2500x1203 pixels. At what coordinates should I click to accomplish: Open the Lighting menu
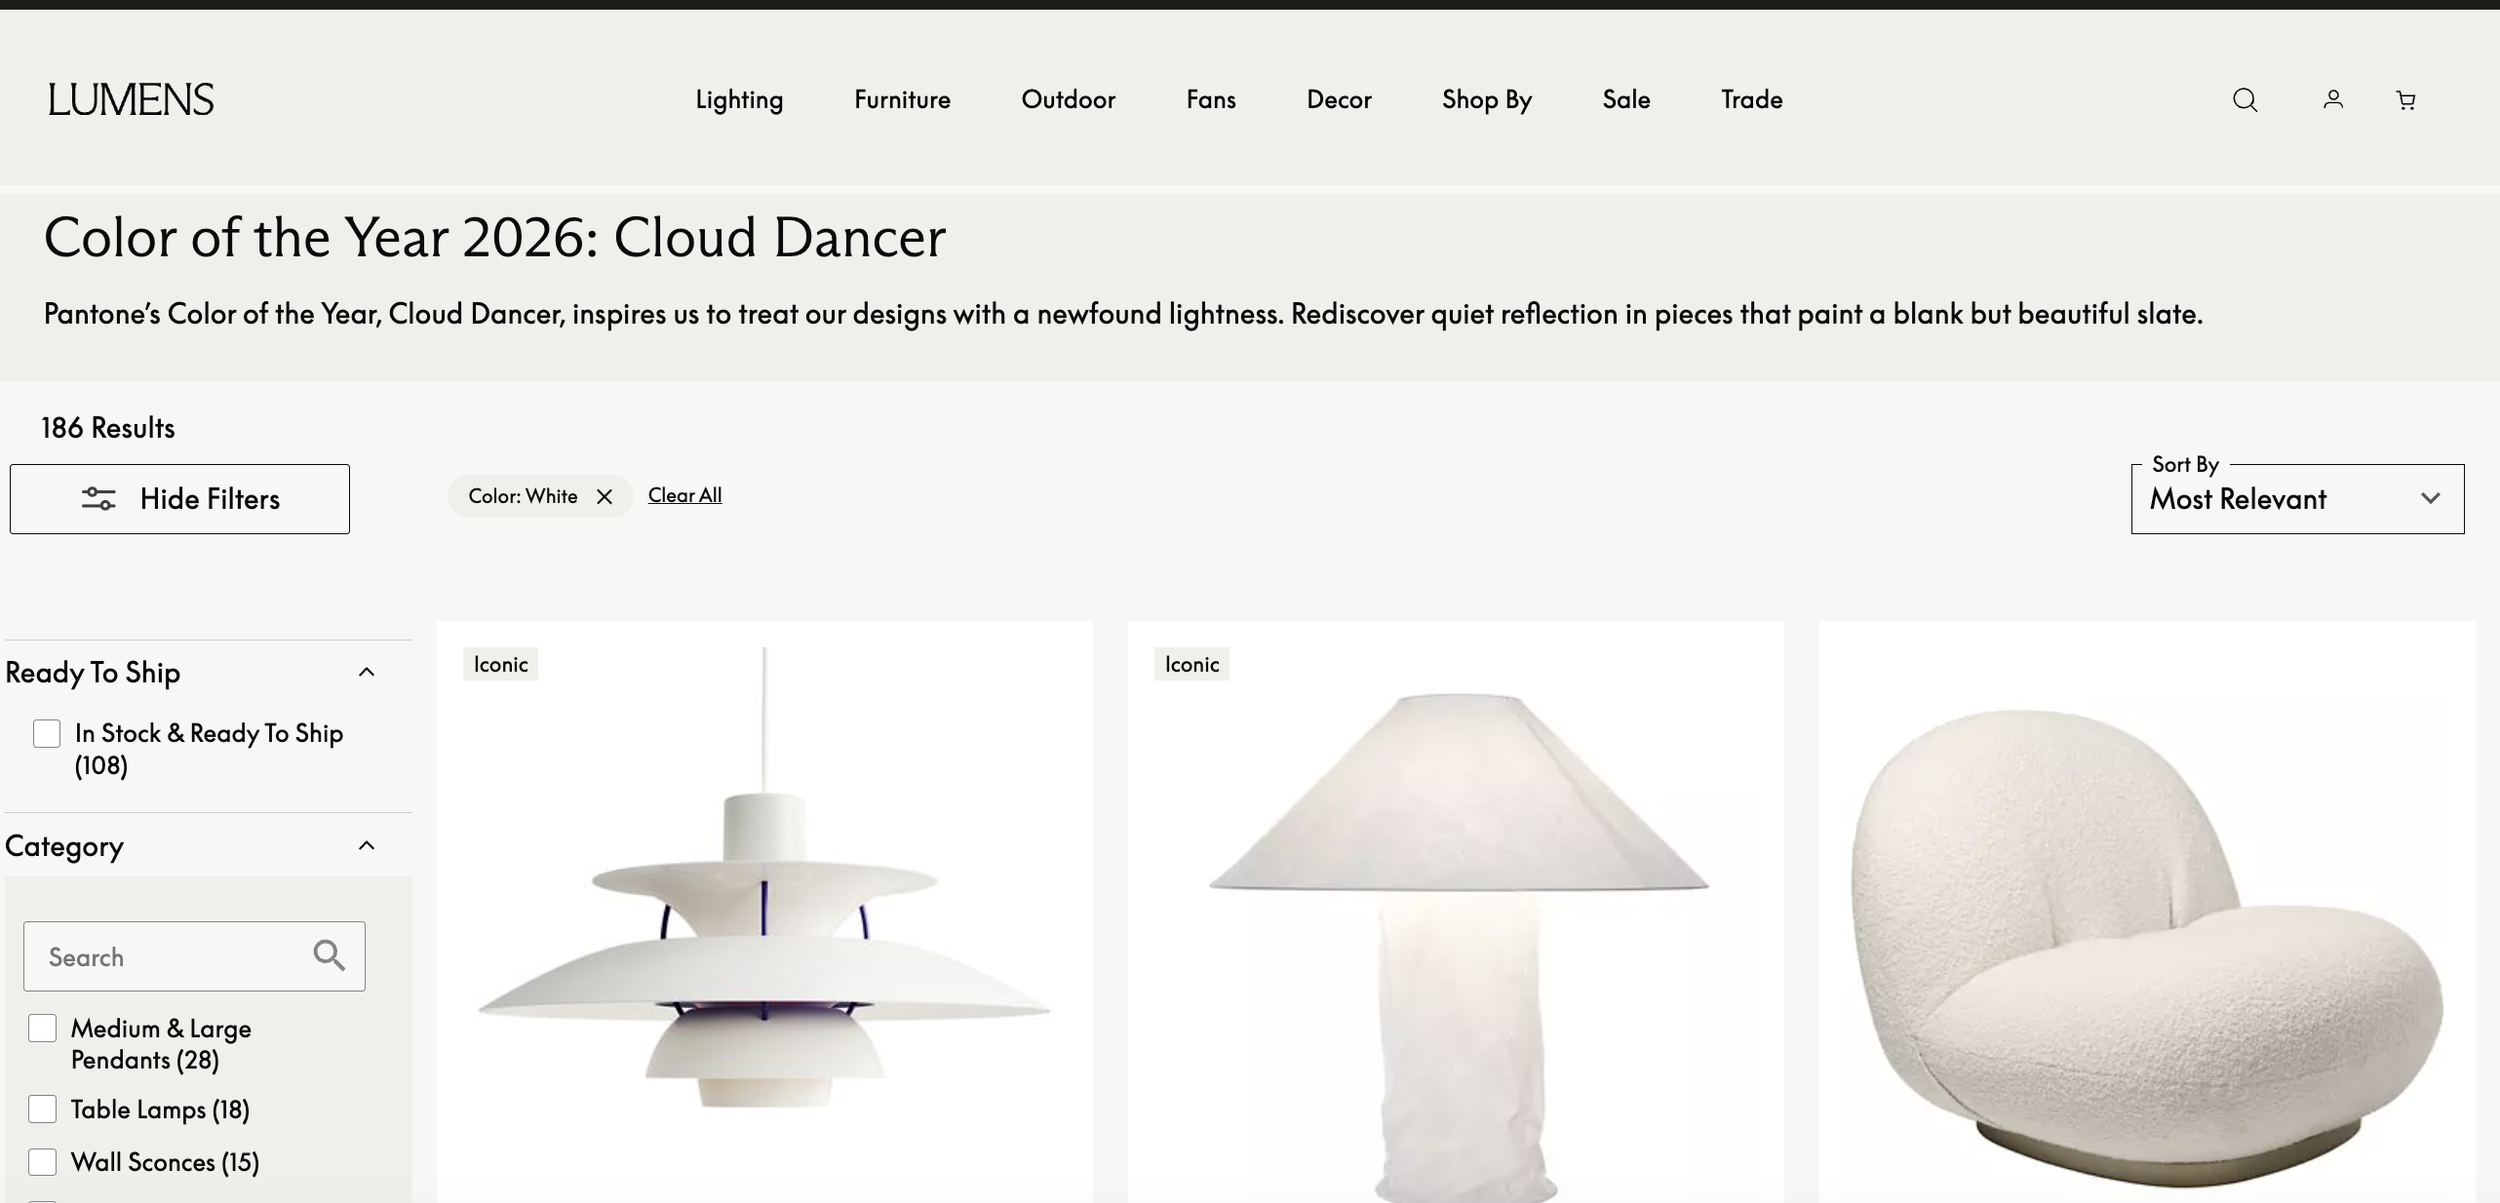point(739,100)
